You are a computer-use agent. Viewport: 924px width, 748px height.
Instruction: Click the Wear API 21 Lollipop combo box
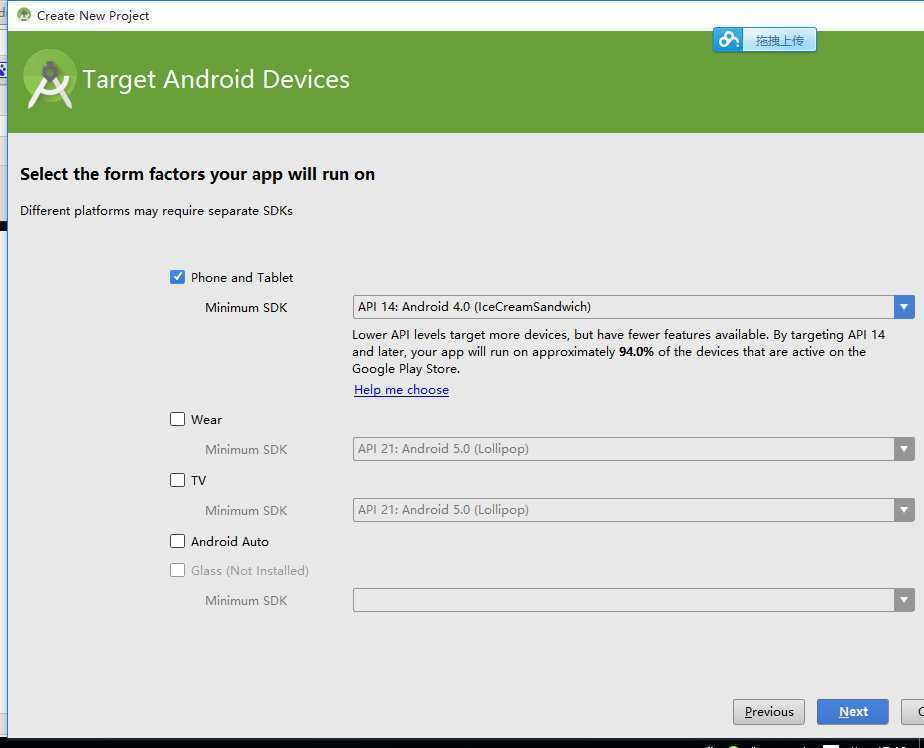click(633, 449)
